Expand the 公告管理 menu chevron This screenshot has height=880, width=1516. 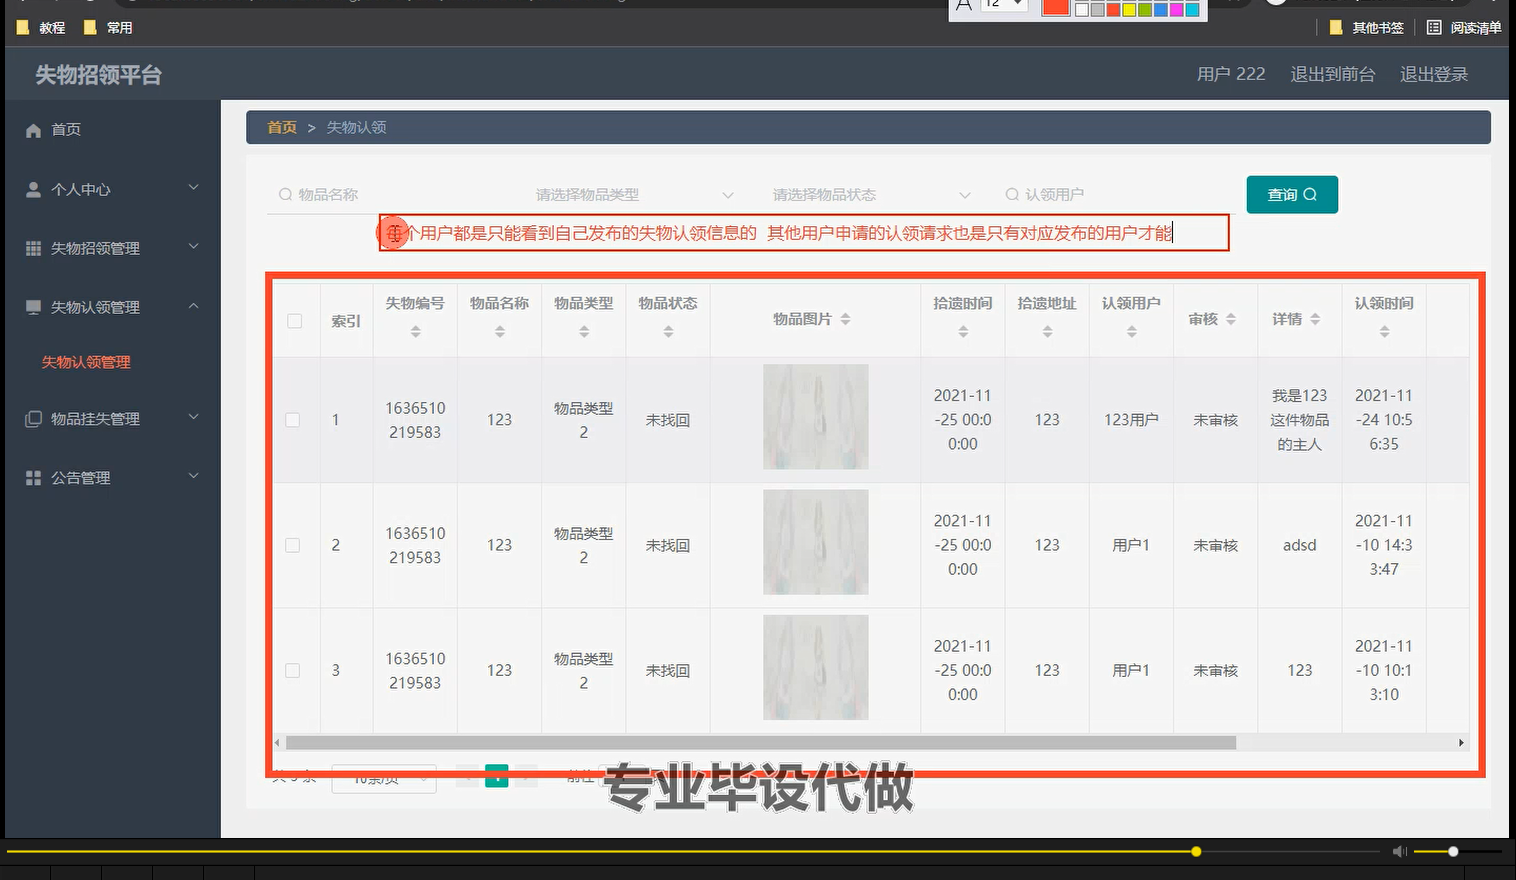coord(194,475)
